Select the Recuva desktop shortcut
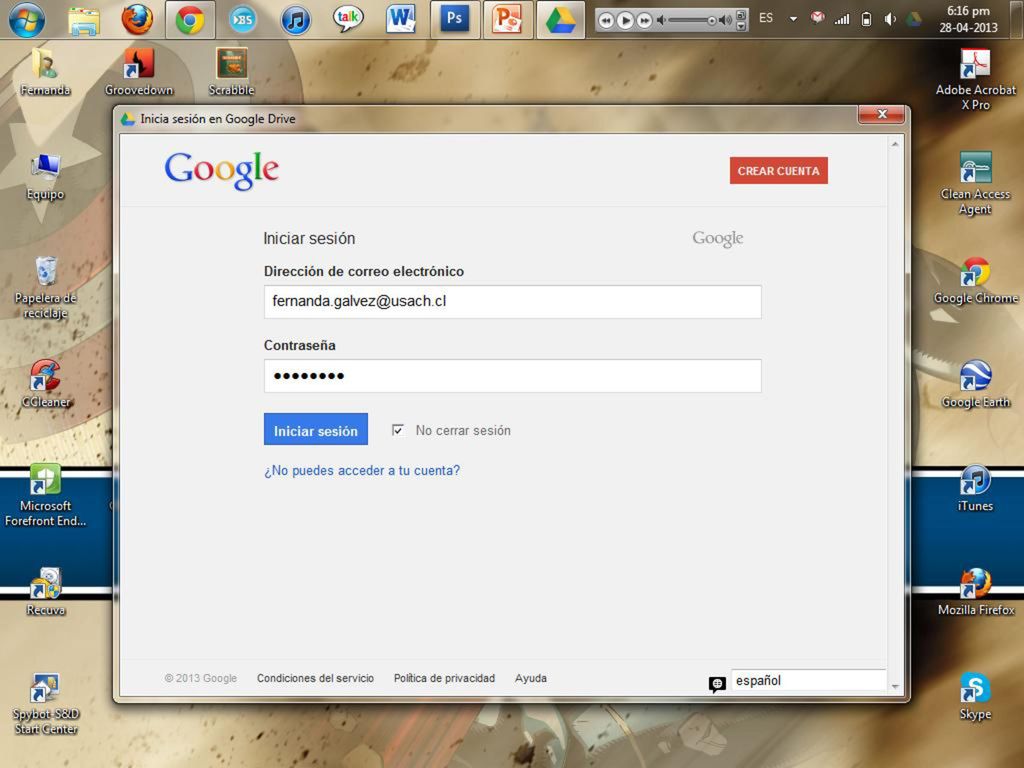This screenshot has height=768, width=1024. tap(45, 592)
